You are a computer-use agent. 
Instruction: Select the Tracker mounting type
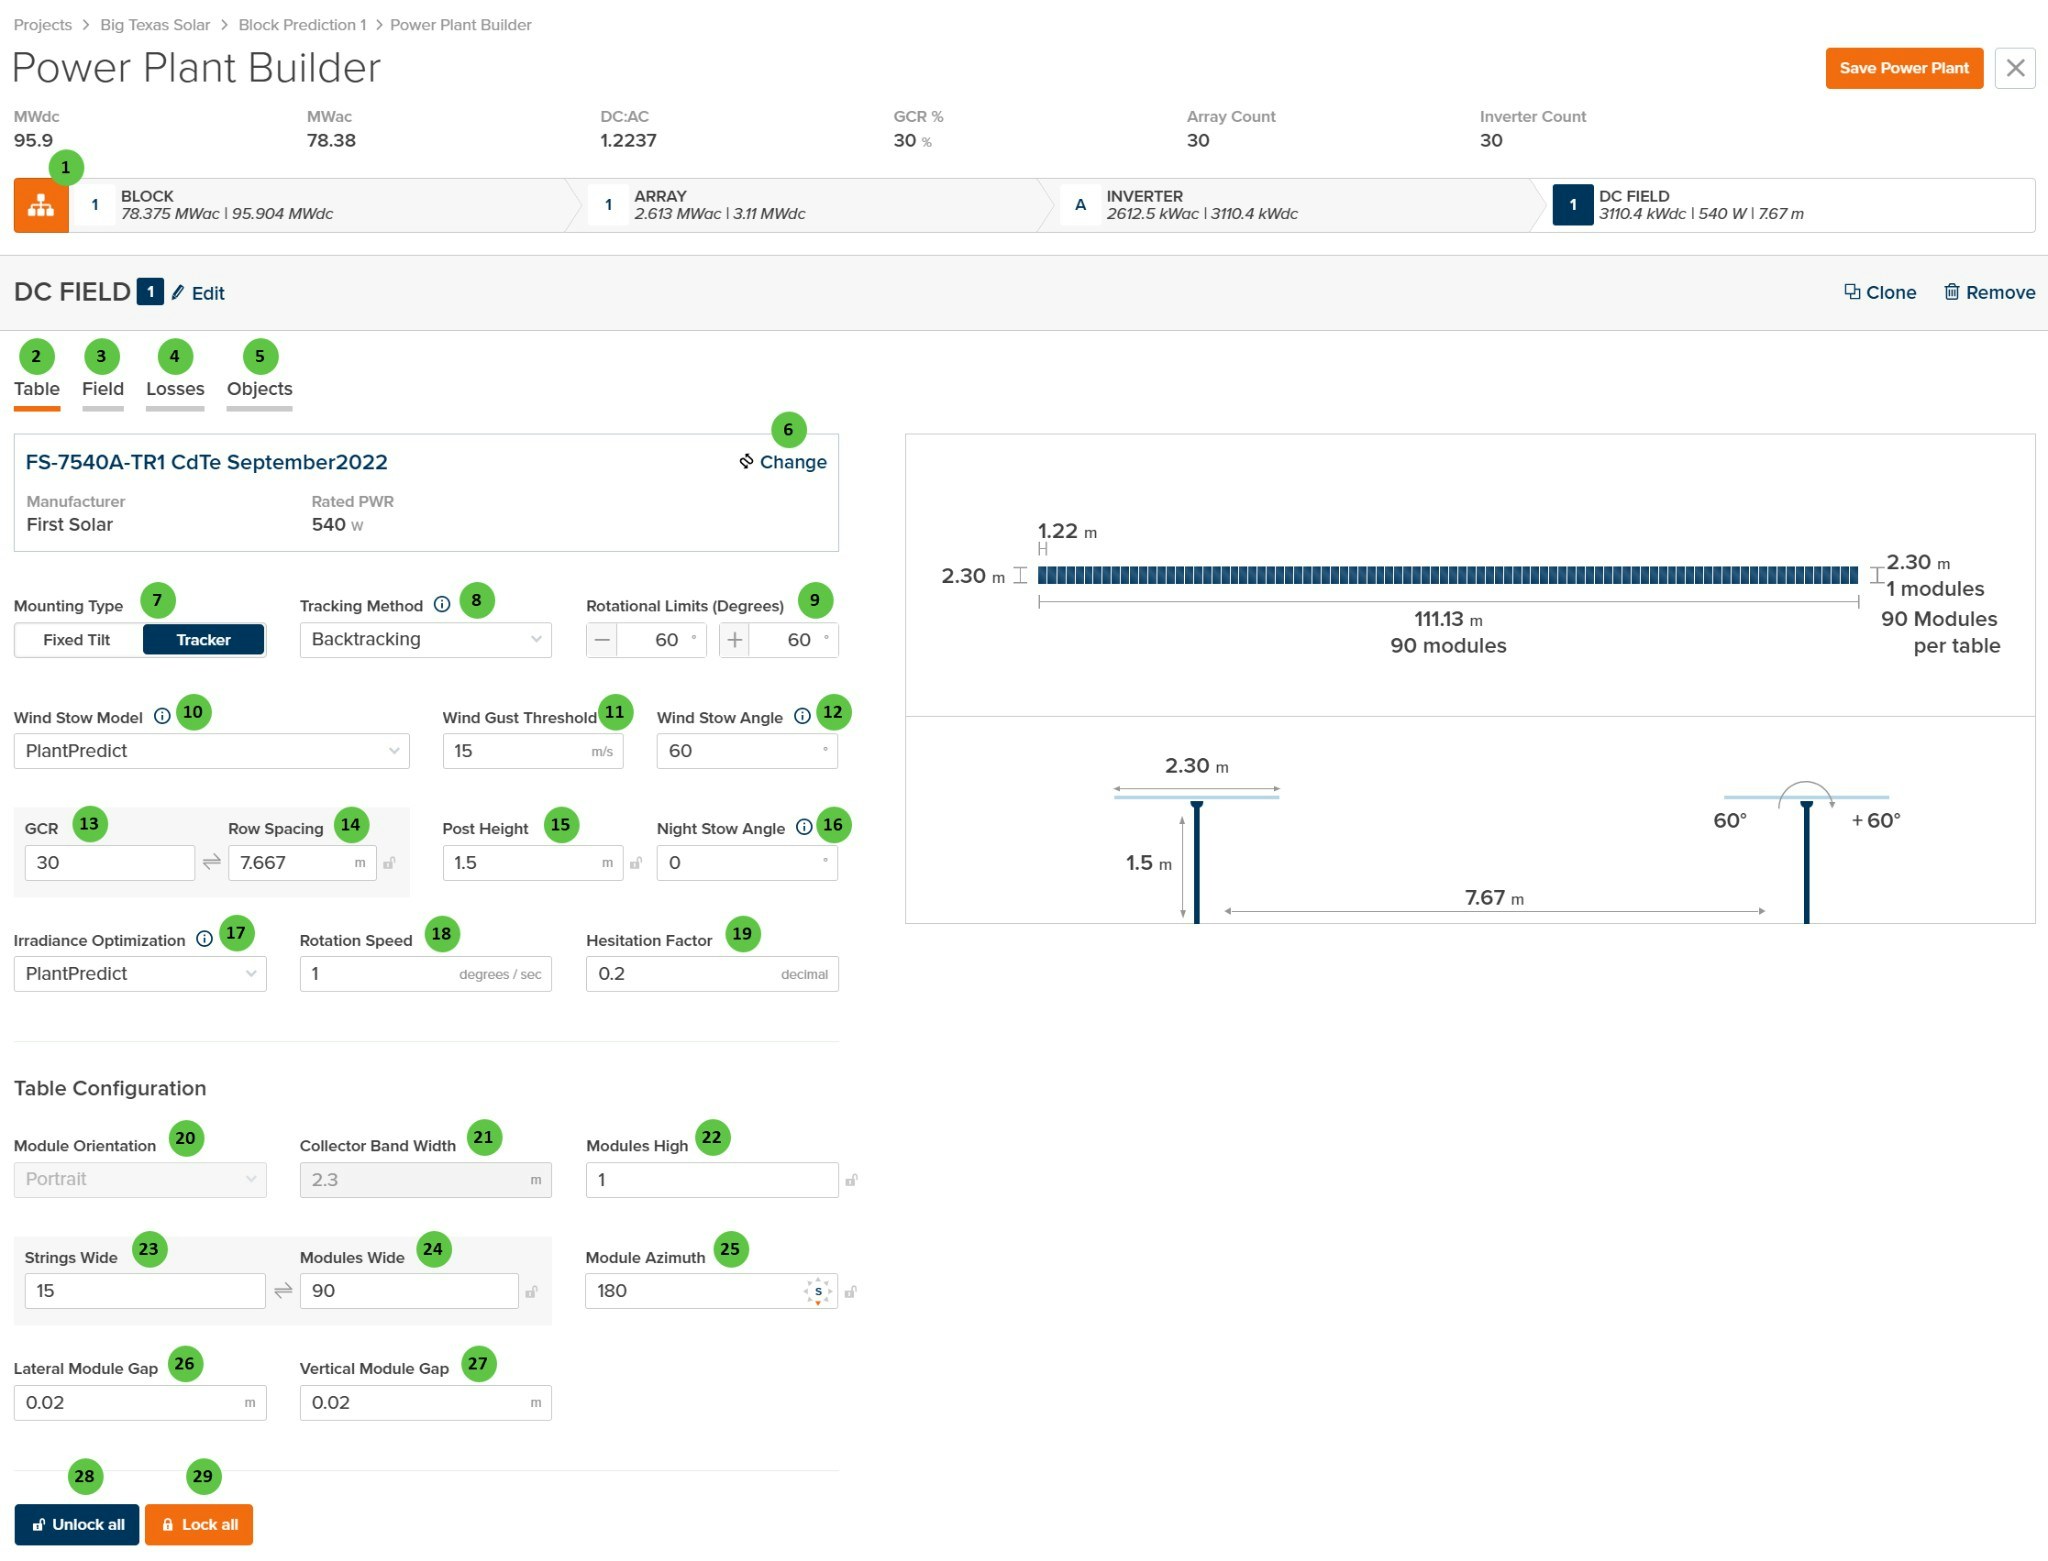point(203,640)
